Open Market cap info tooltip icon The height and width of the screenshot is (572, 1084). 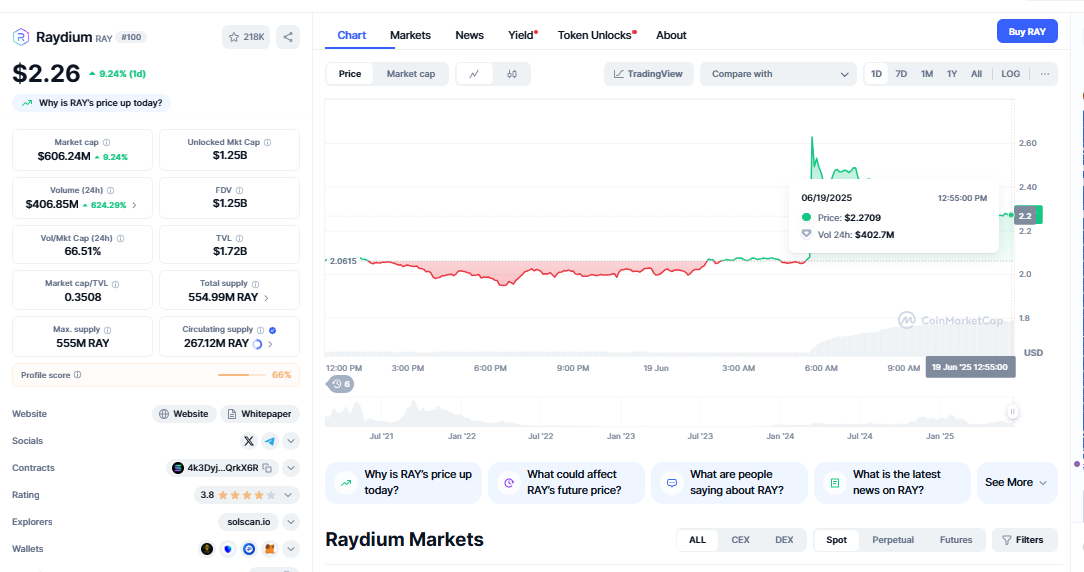tap(106, 142)
